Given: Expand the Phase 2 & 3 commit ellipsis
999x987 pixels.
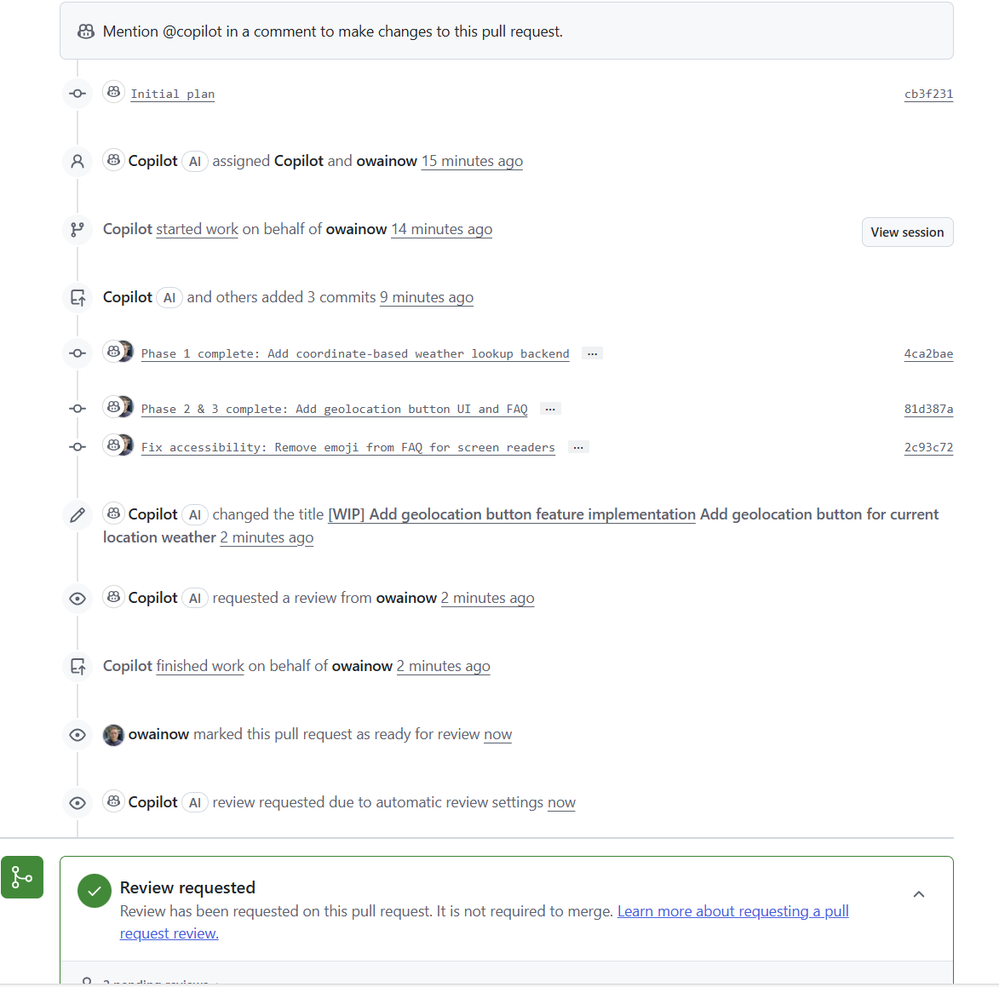Looking at the screenshot, I should click(550, 409).
